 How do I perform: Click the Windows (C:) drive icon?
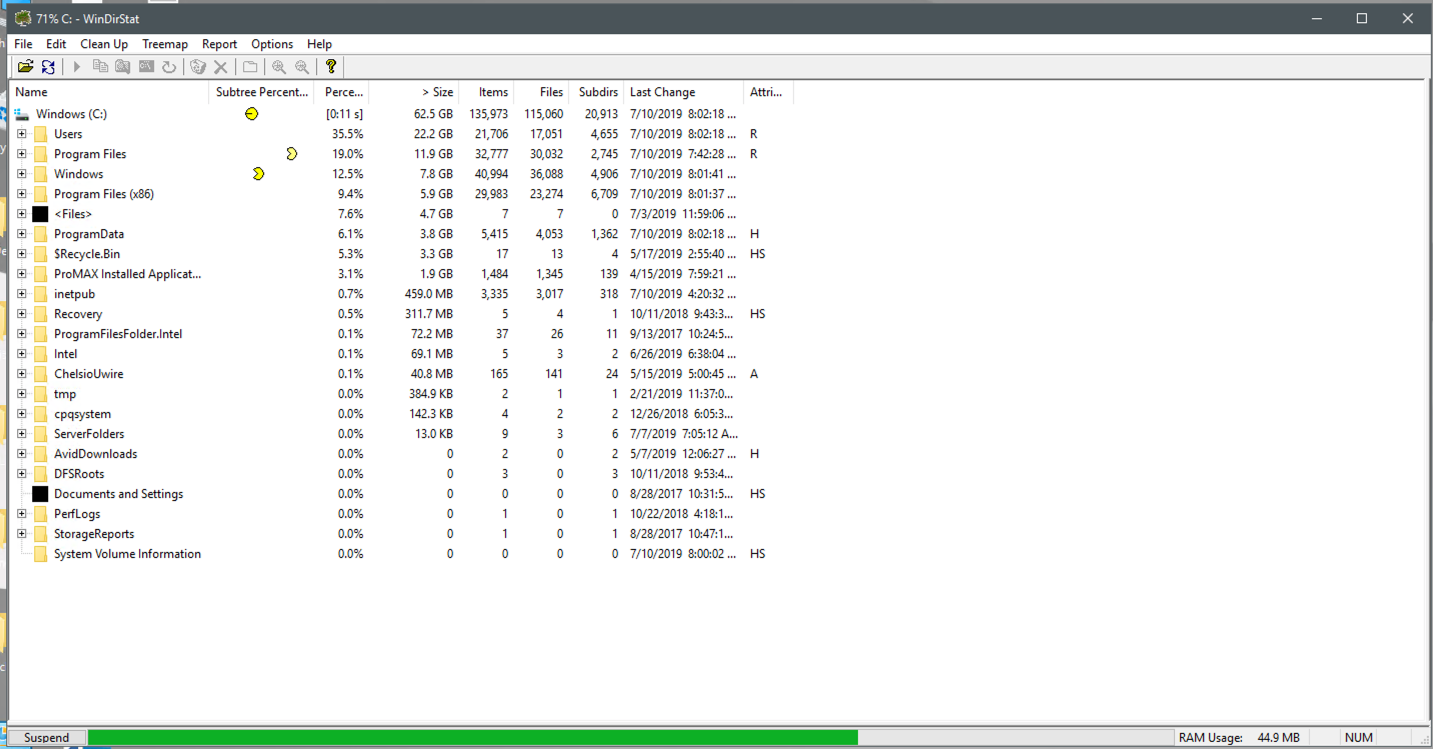[x=22, y=114]
